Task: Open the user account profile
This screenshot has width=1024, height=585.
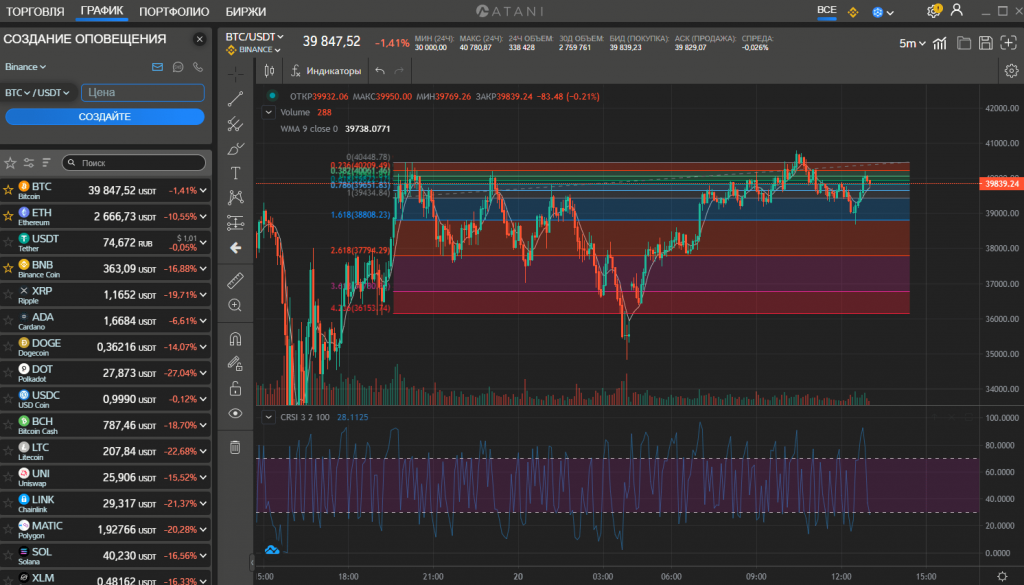Action: click(x=957, y=10)
